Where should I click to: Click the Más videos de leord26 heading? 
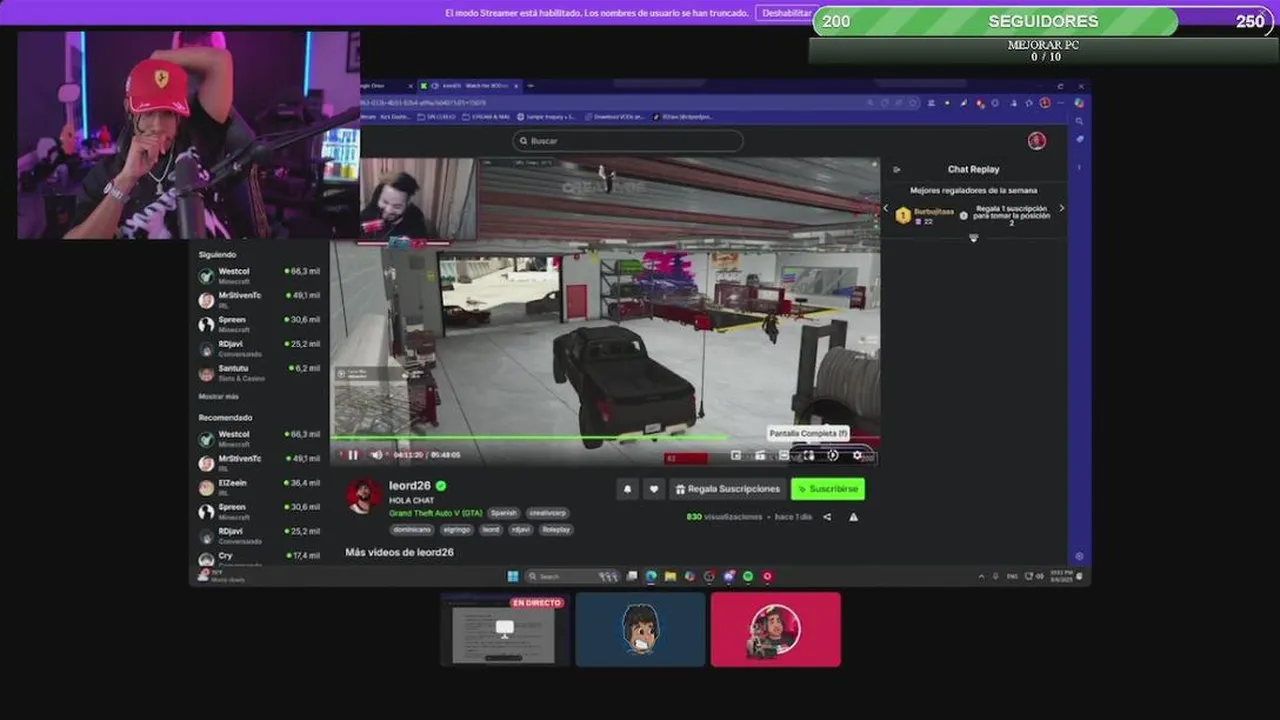pos(400,552)
